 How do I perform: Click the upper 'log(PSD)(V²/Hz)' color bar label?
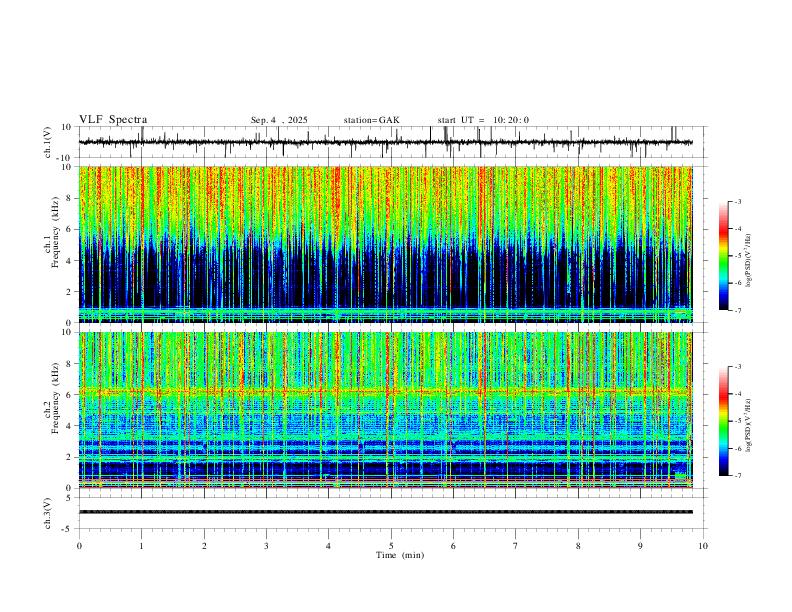(x=748, y=260)
